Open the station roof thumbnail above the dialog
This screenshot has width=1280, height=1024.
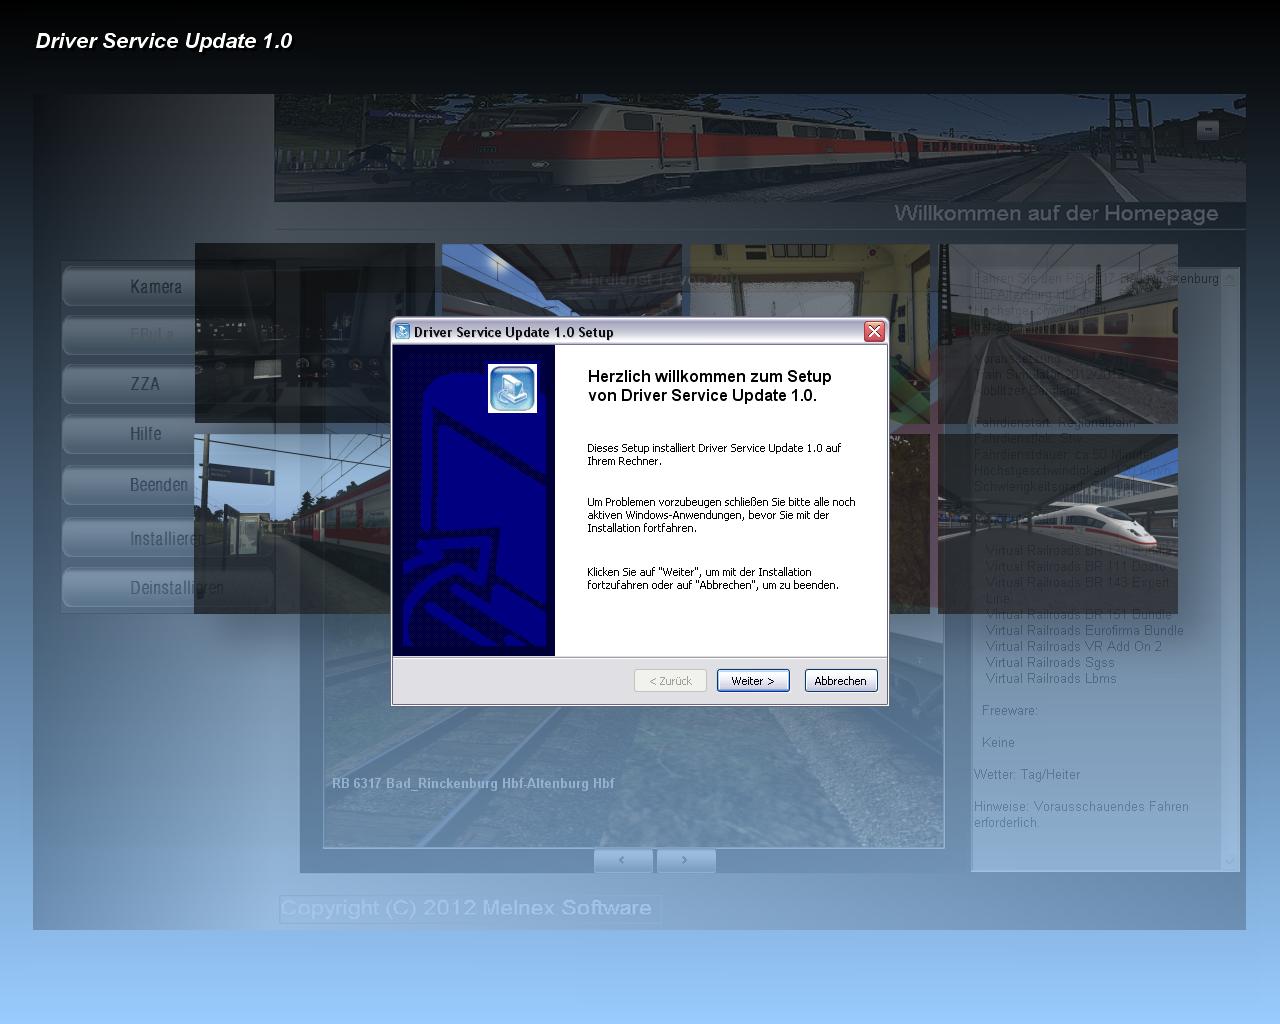(x=562, y=281)
